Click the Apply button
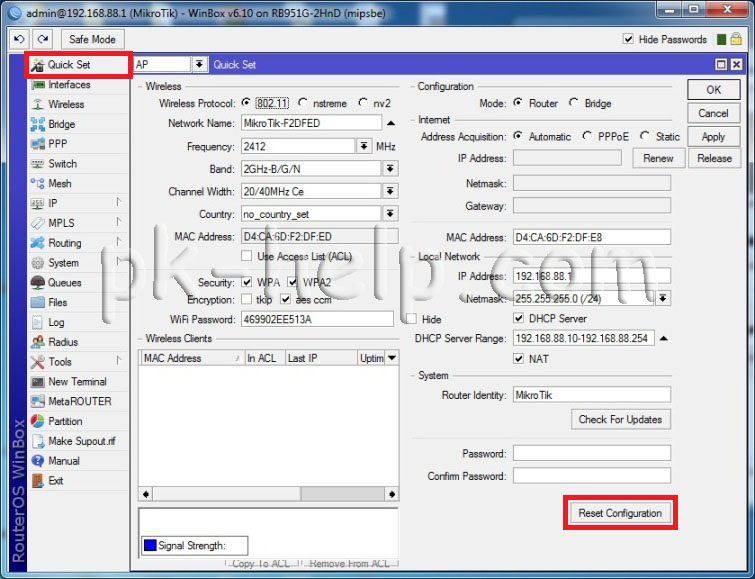This screenshot has width=755, height=579. pyautogui.click(x=714, y=137)
